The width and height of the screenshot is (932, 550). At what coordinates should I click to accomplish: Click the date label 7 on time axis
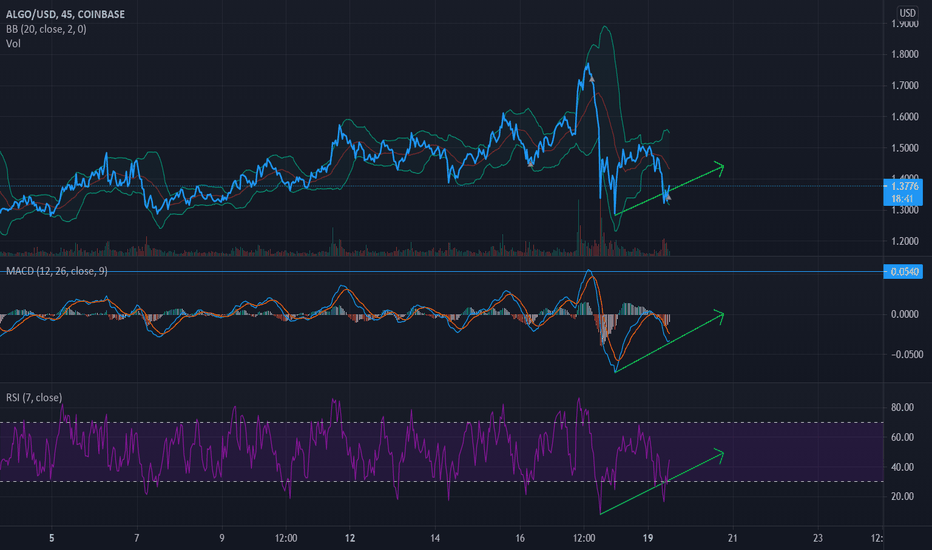[137, 538]
